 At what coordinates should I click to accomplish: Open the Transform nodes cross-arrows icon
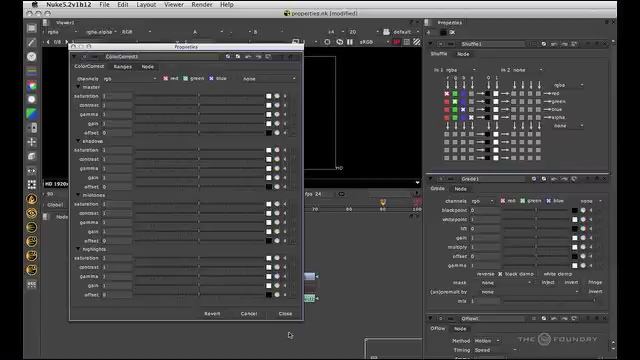point(31,142)
